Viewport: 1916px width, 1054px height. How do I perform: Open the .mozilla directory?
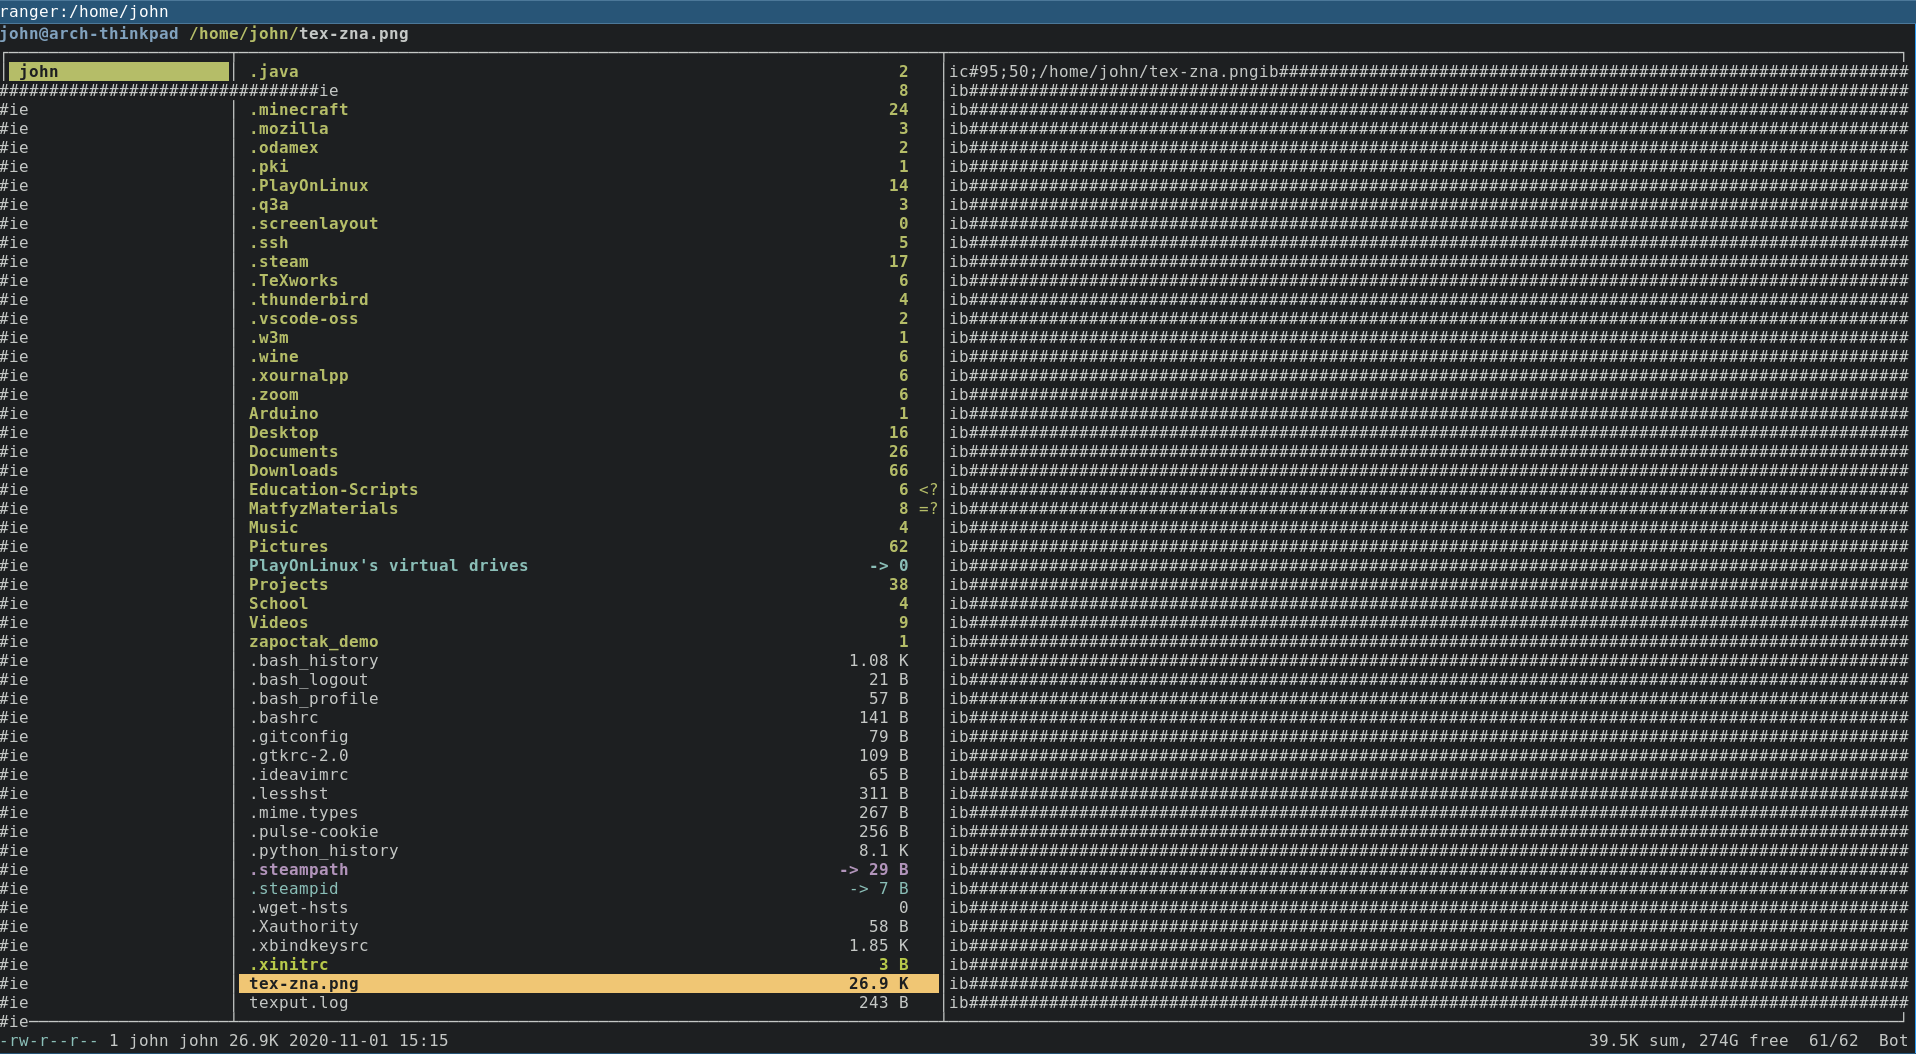tap(588, 128)
